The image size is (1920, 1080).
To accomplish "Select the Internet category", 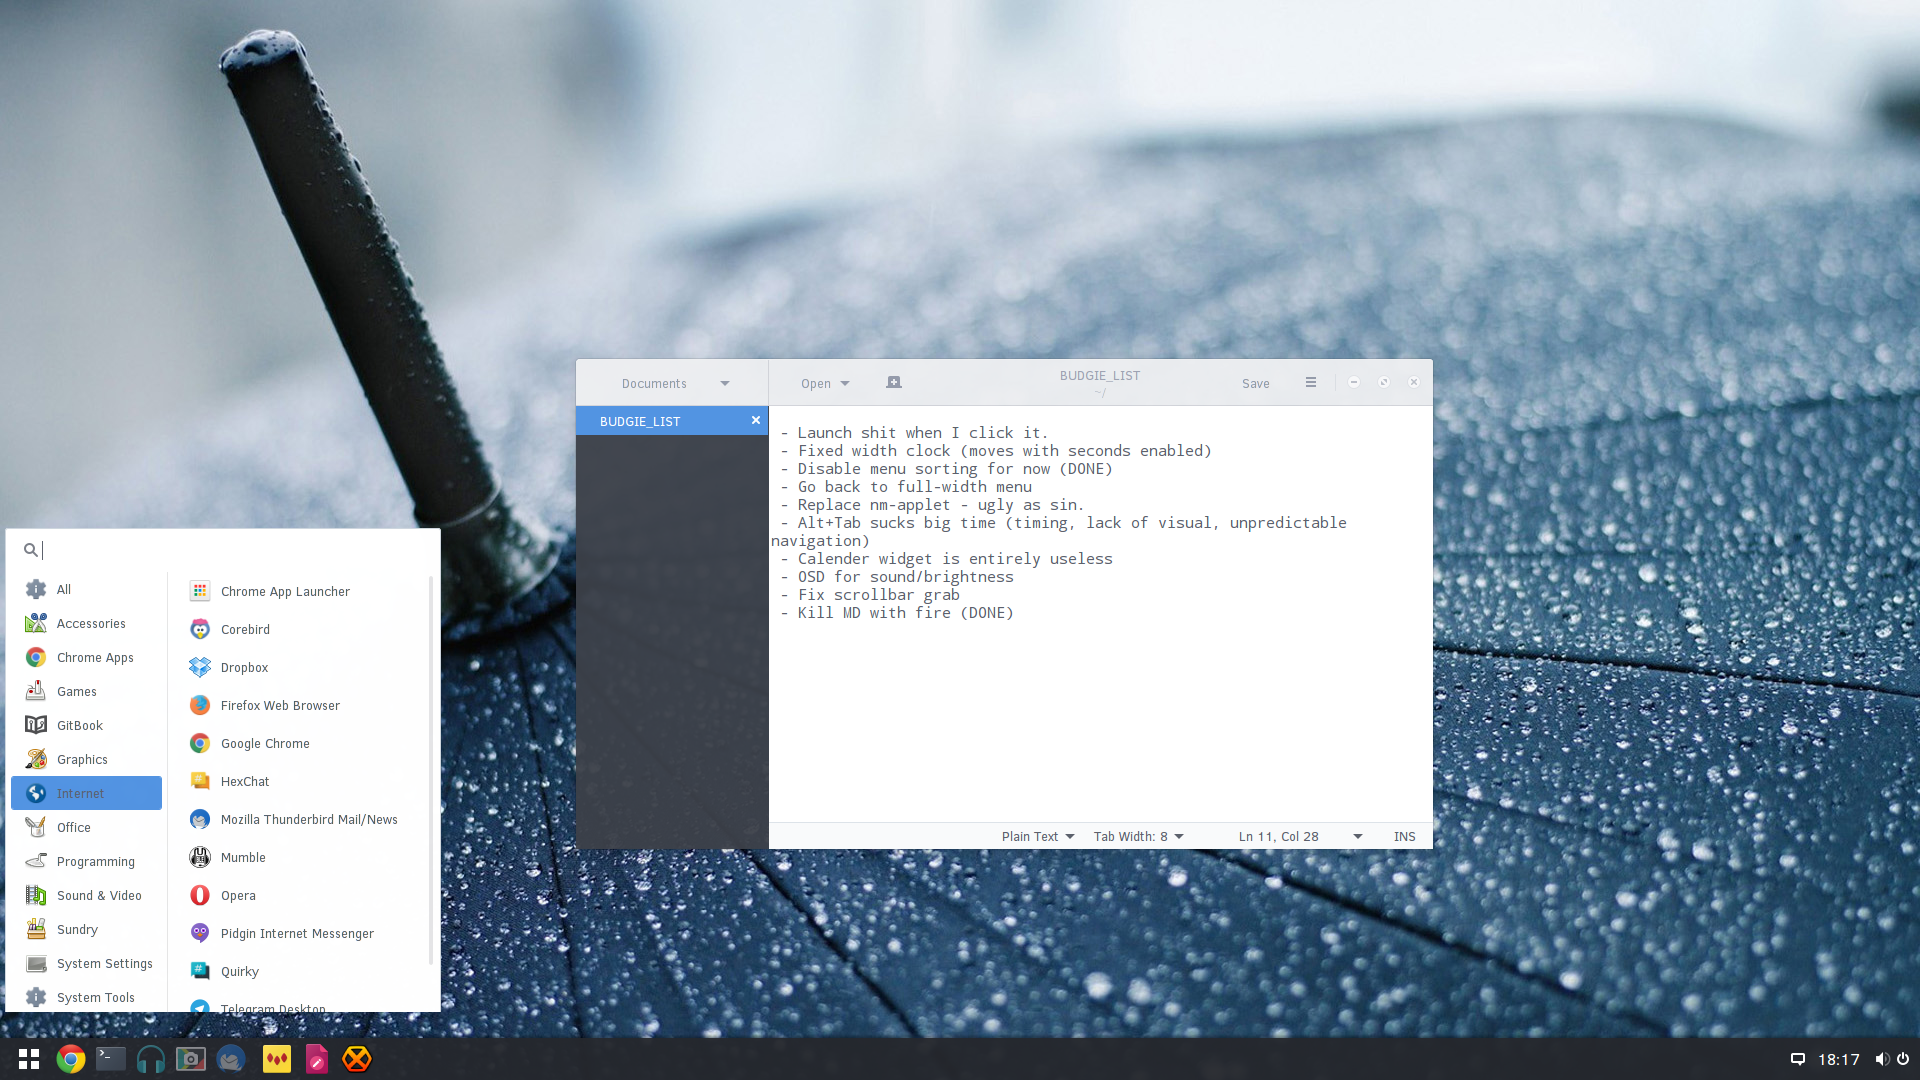I will click(x=86, y=793).
